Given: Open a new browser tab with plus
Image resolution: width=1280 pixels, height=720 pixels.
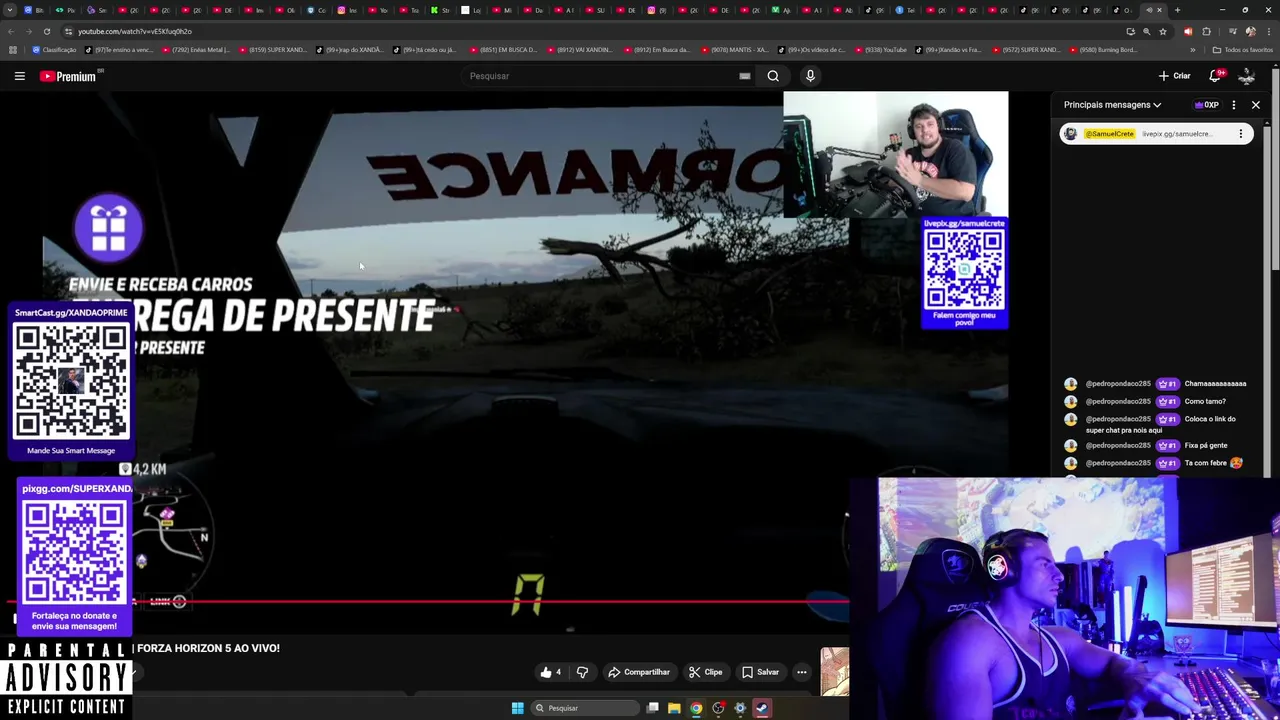Looking at the screenshot, I should click(1177, 10).
